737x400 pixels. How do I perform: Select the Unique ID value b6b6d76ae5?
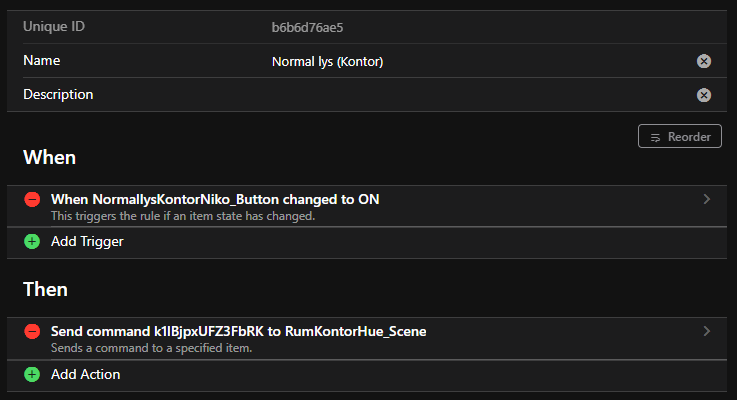click(x=308, y=27)
